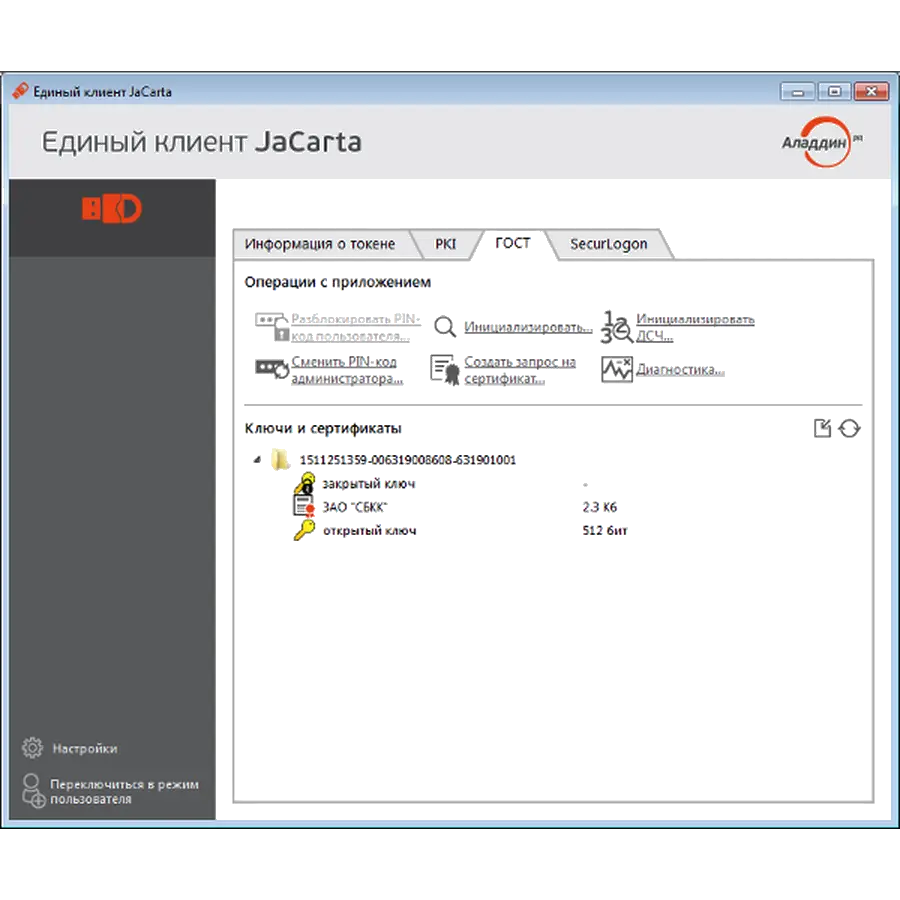
Task: Click the unlock user PIN icon
Action: pos(271,327)
